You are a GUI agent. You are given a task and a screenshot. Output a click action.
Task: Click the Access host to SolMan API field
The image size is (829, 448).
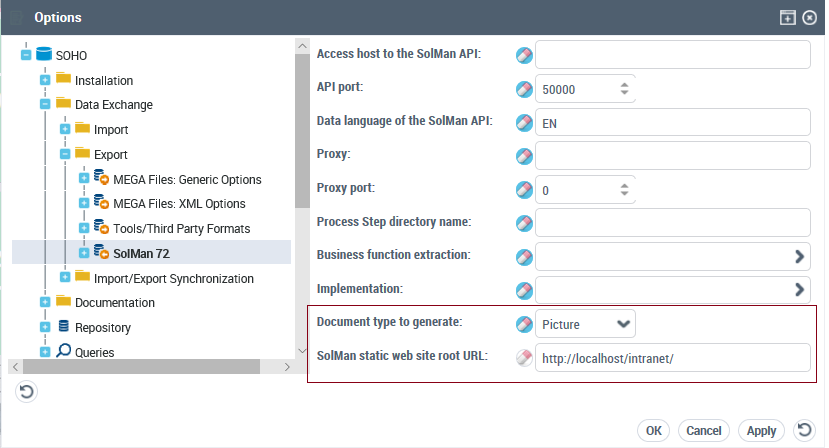tap(672, 54)
